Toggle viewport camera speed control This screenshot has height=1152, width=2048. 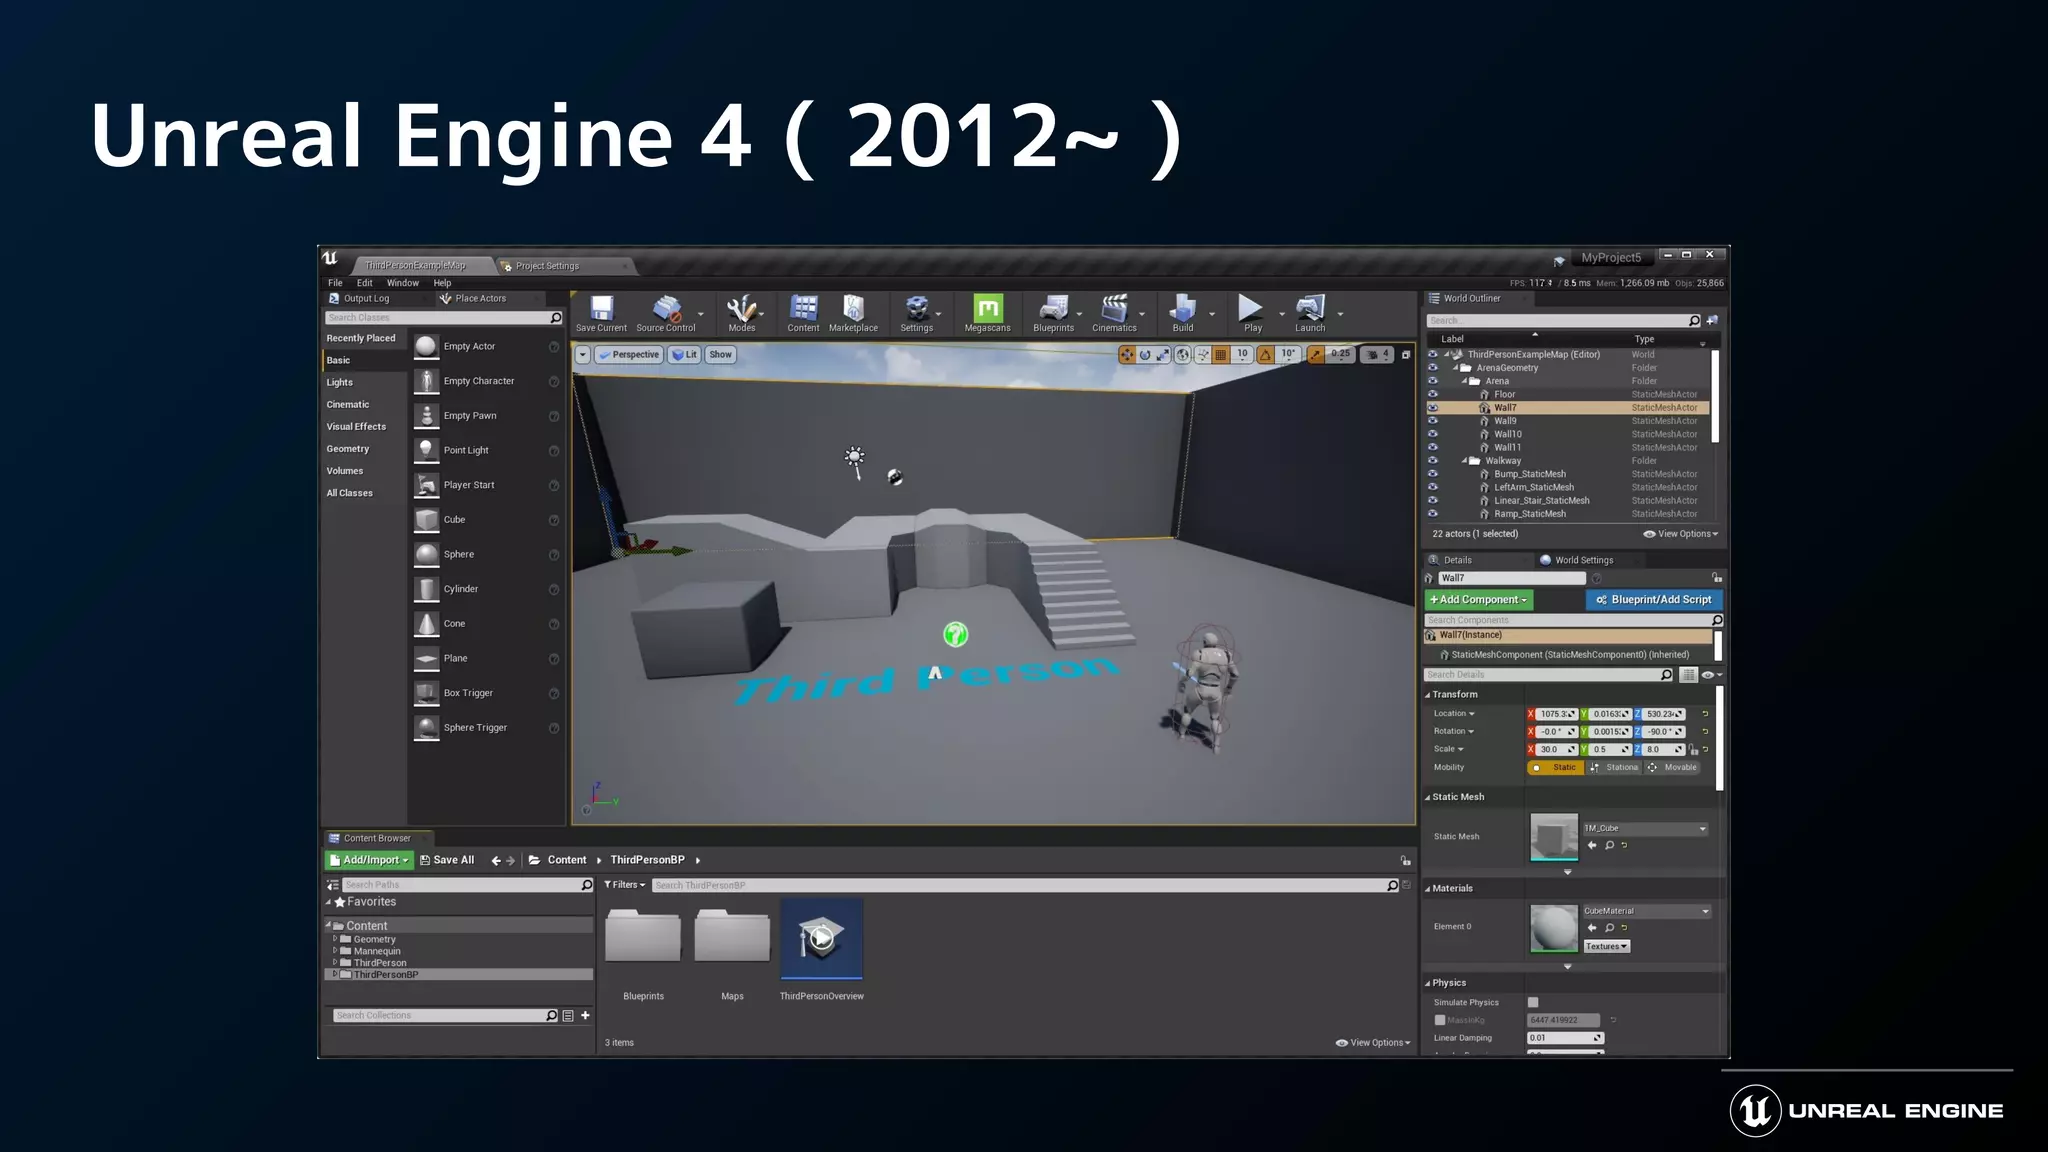tap(1379, 354)
